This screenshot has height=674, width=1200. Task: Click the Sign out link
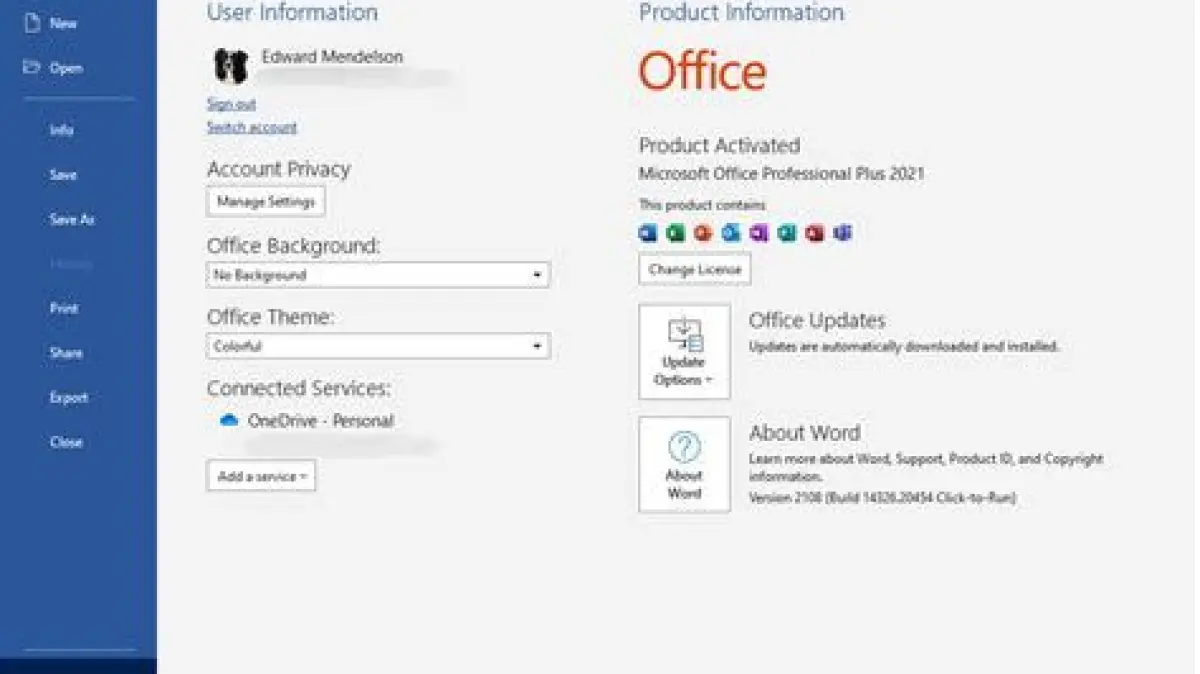pos(231,104)
